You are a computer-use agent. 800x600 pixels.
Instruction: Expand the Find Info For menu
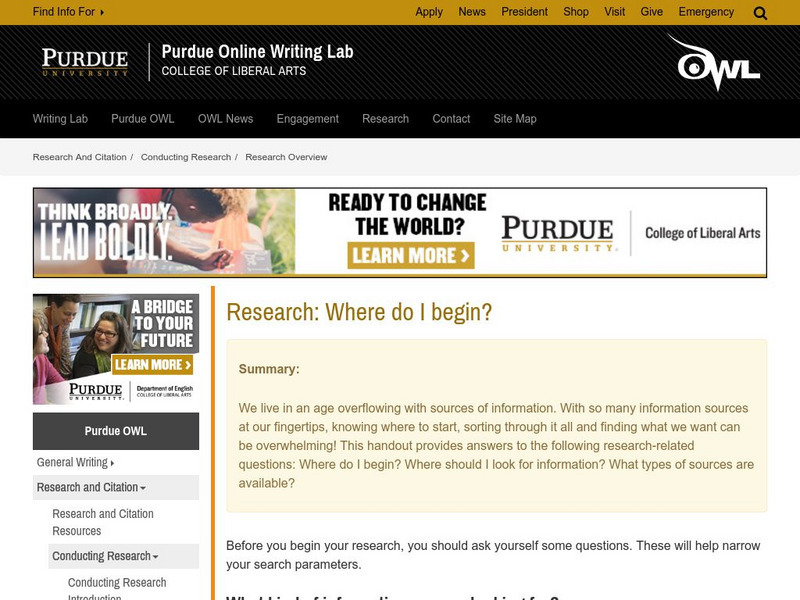coord(68,12)
